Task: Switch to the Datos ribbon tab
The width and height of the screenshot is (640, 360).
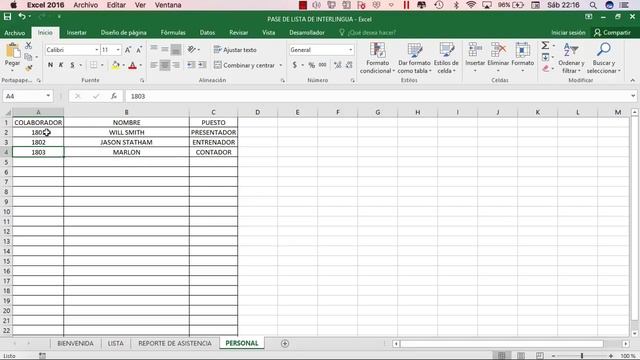Action: [207, 33]
